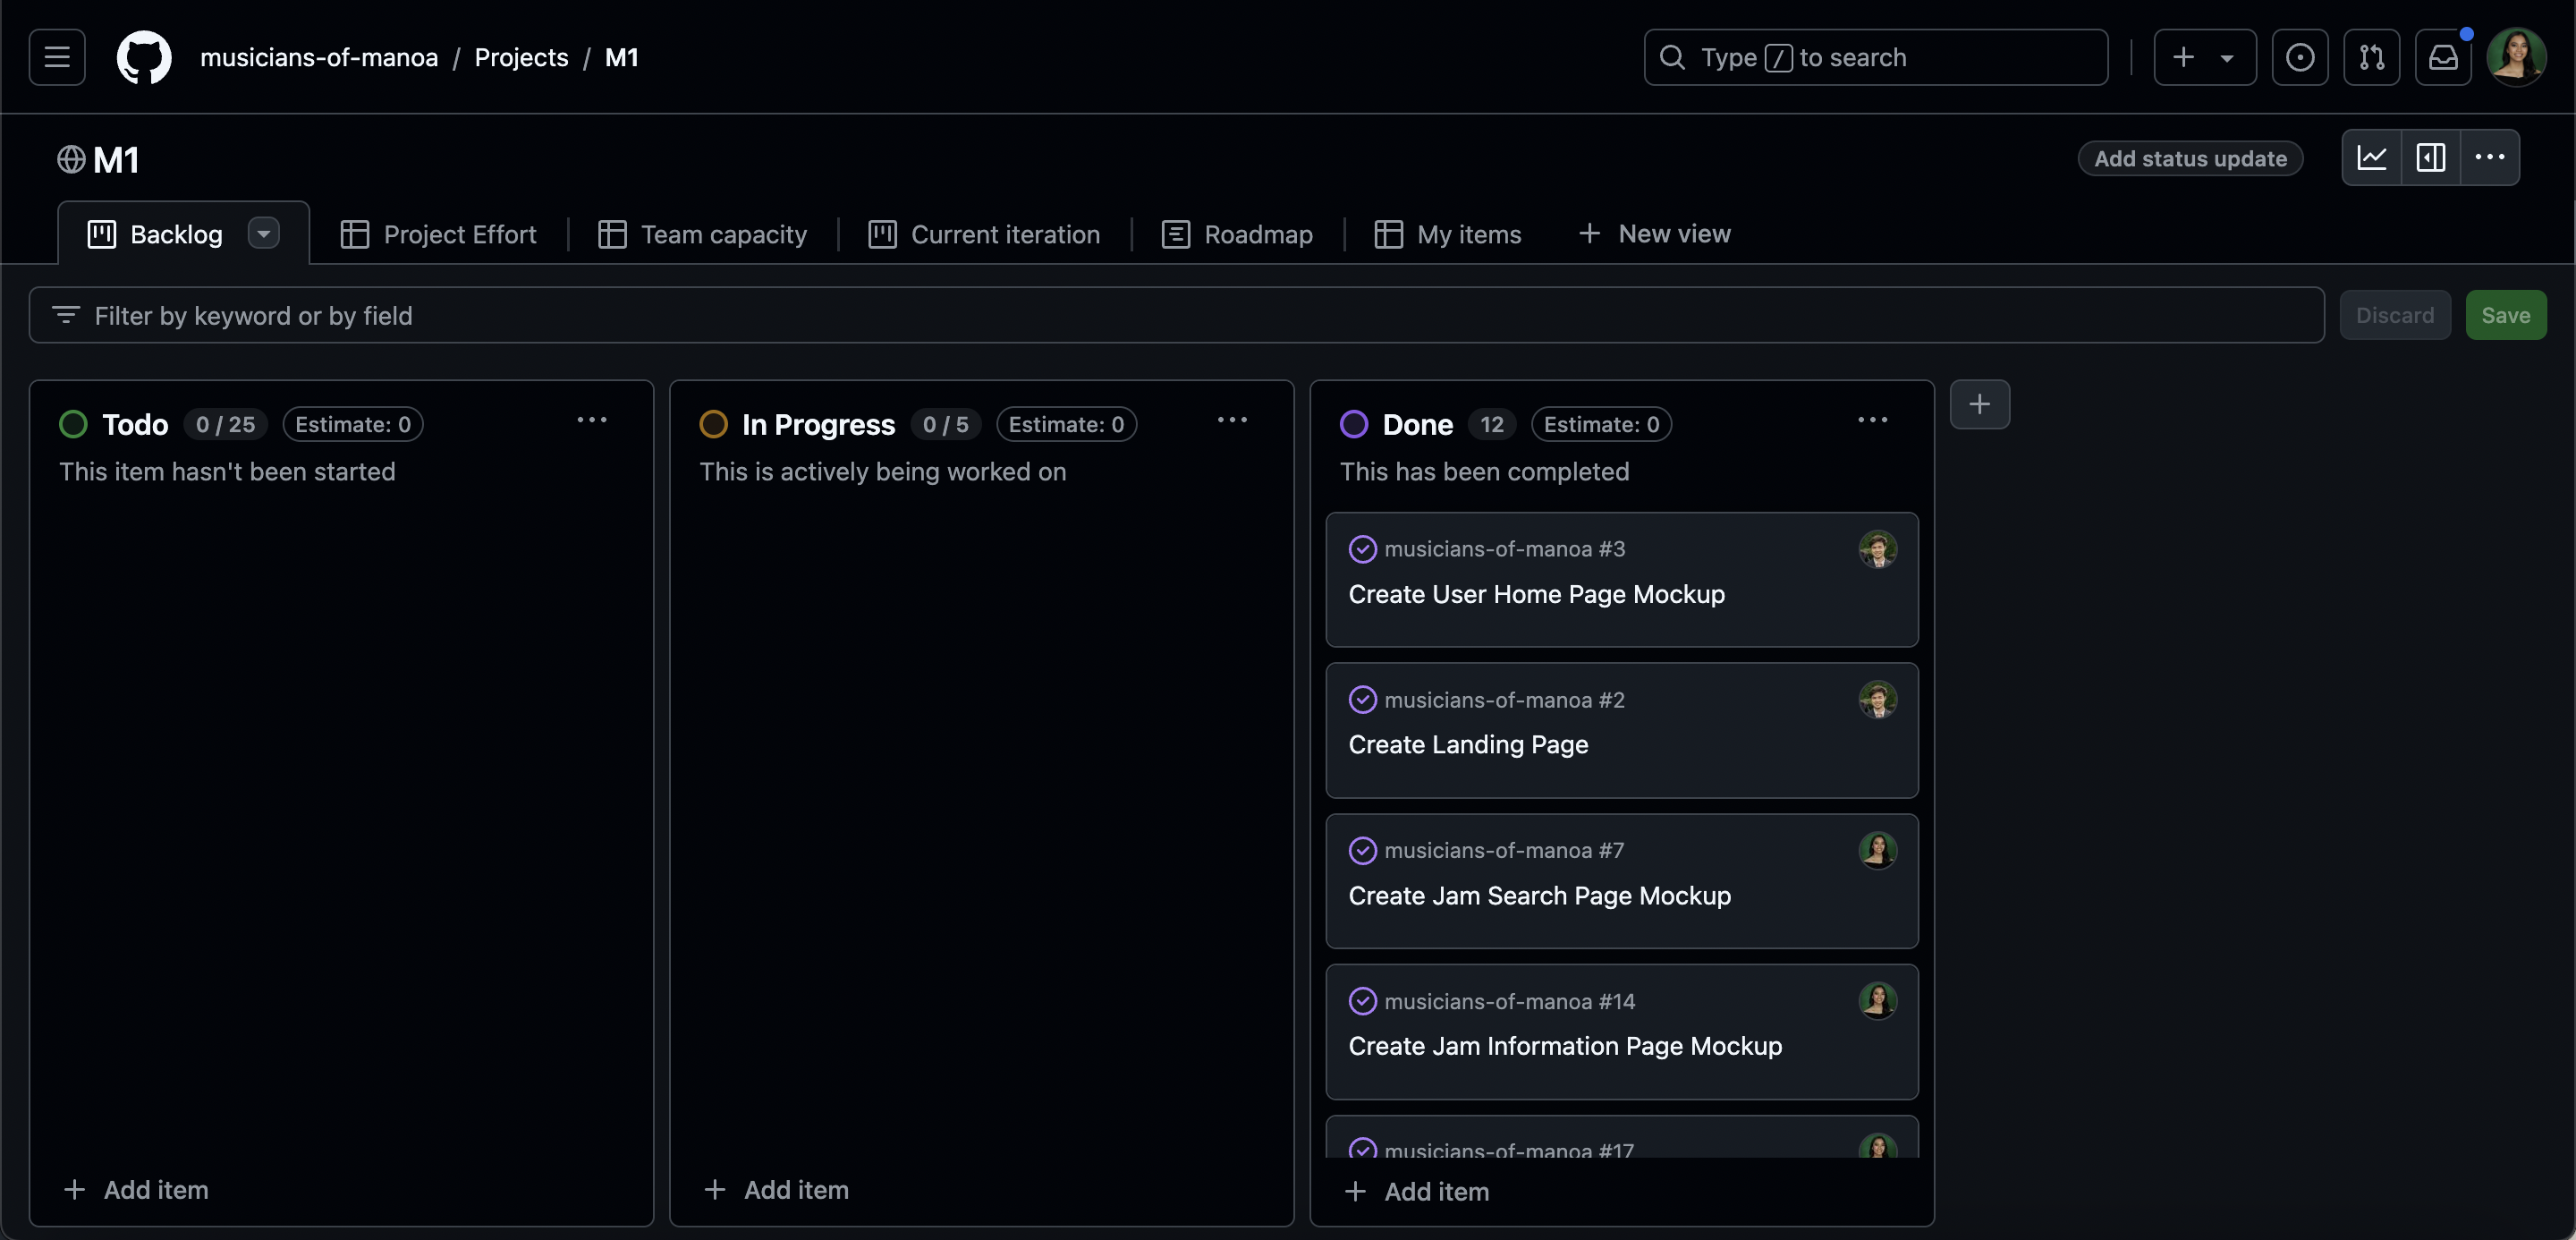Add item to Todo column
This screenshot has width=2576, height=1240.
[136, 1189]
